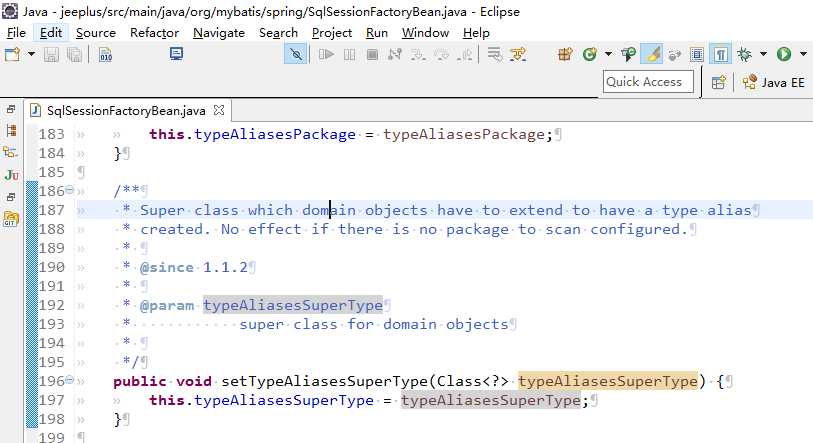
Task: Open the Debug configurations dropdown arrow
Action: pyautogui.click(x=763, y=54)
